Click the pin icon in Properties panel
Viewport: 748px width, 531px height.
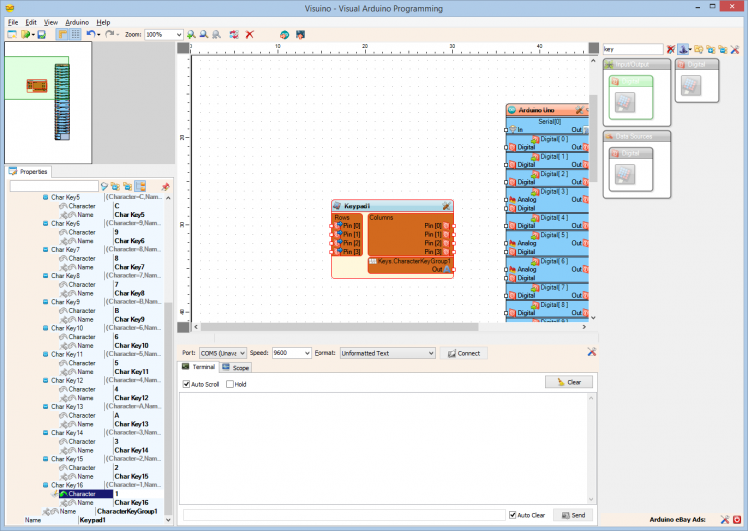165,186
